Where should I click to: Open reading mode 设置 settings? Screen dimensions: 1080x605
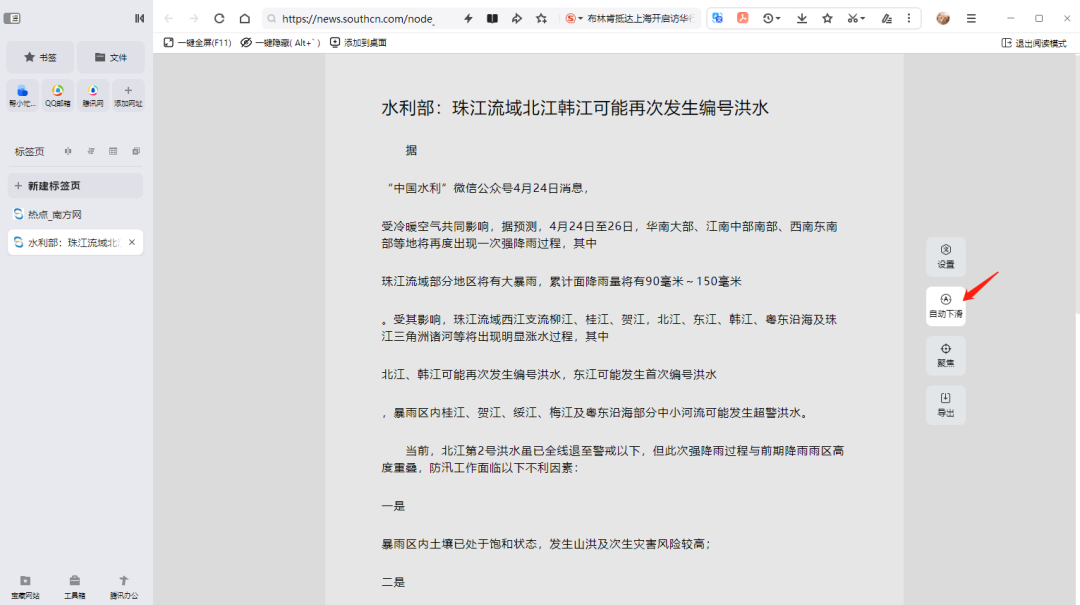point(946,256)
